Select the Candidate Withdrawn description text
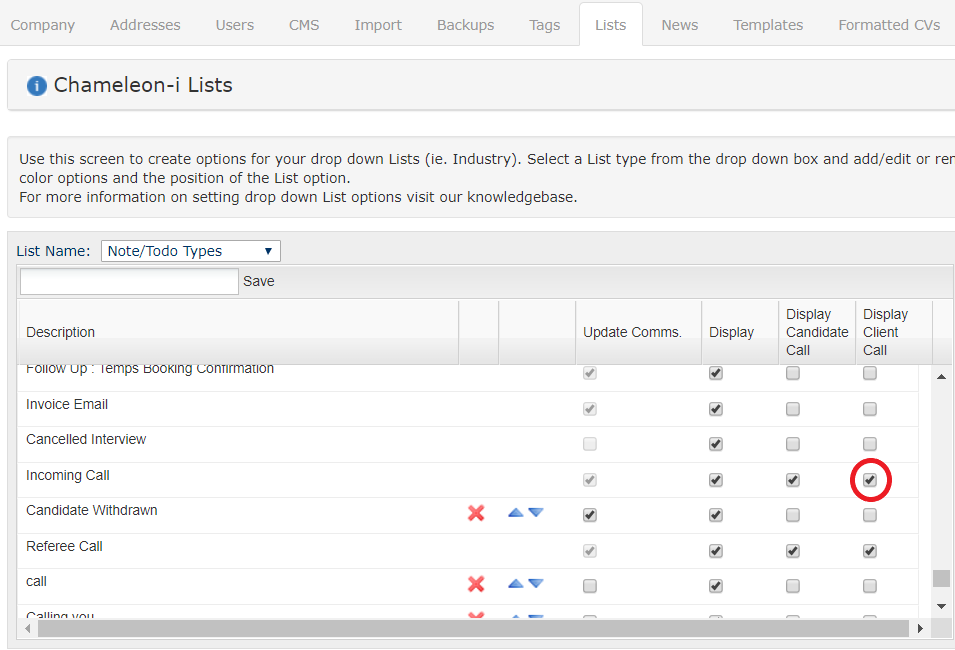Viewport: 955px width, 650px height. (91, 510)
